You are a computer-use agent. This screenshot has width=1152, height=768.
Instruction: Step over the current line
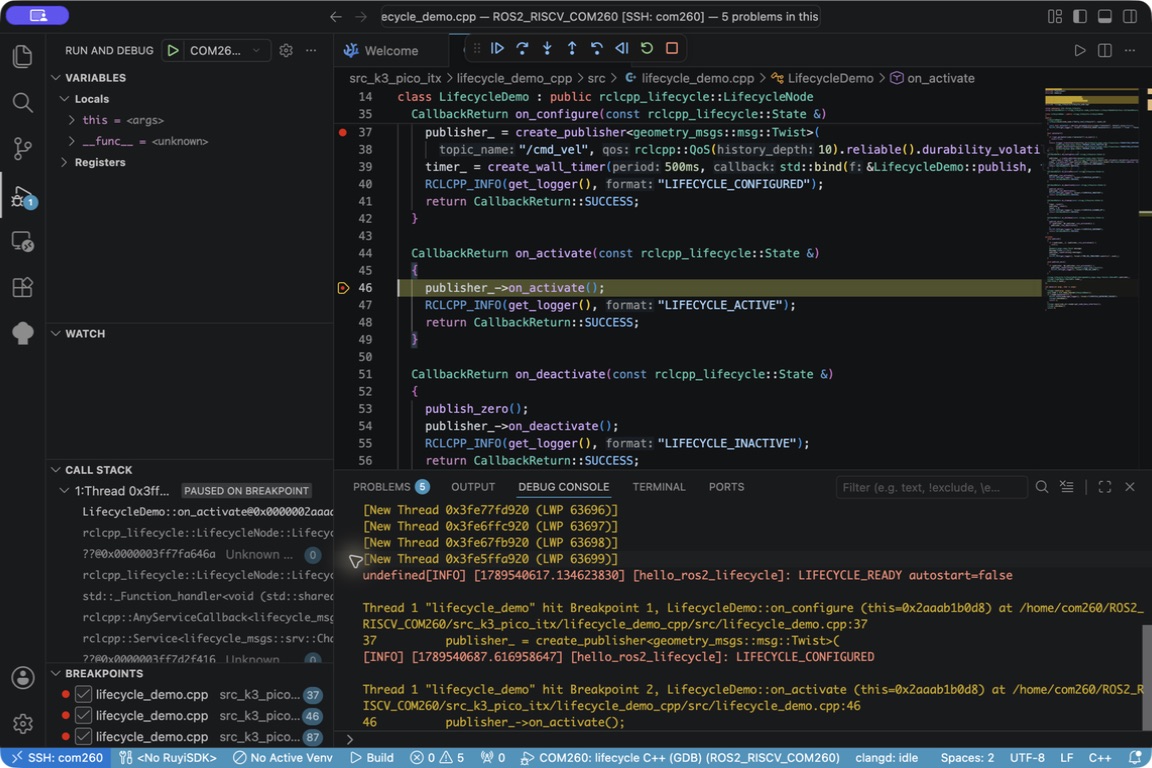point(522,49)
